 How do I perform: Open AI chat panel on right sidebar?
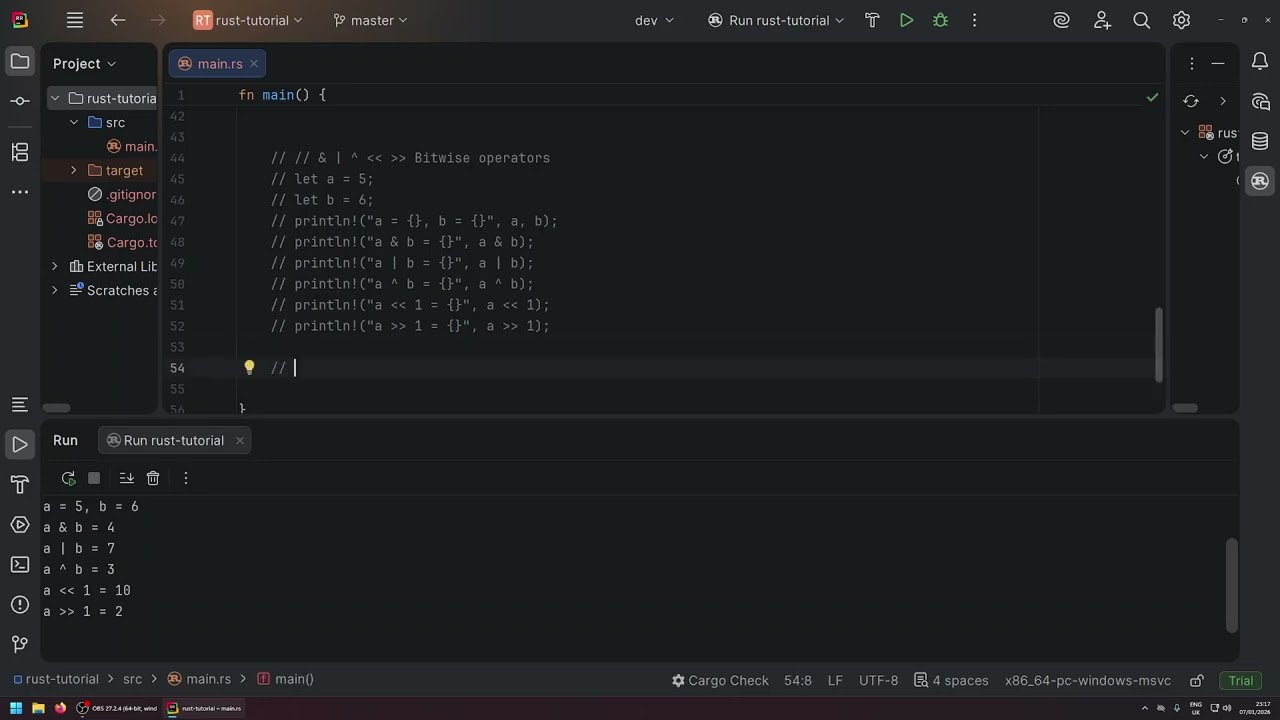pos(1260,102)
